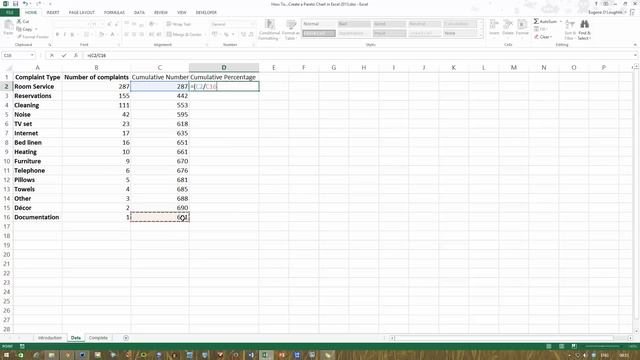
Task: Click the Clear eraser command
Action: coord(543,37)
